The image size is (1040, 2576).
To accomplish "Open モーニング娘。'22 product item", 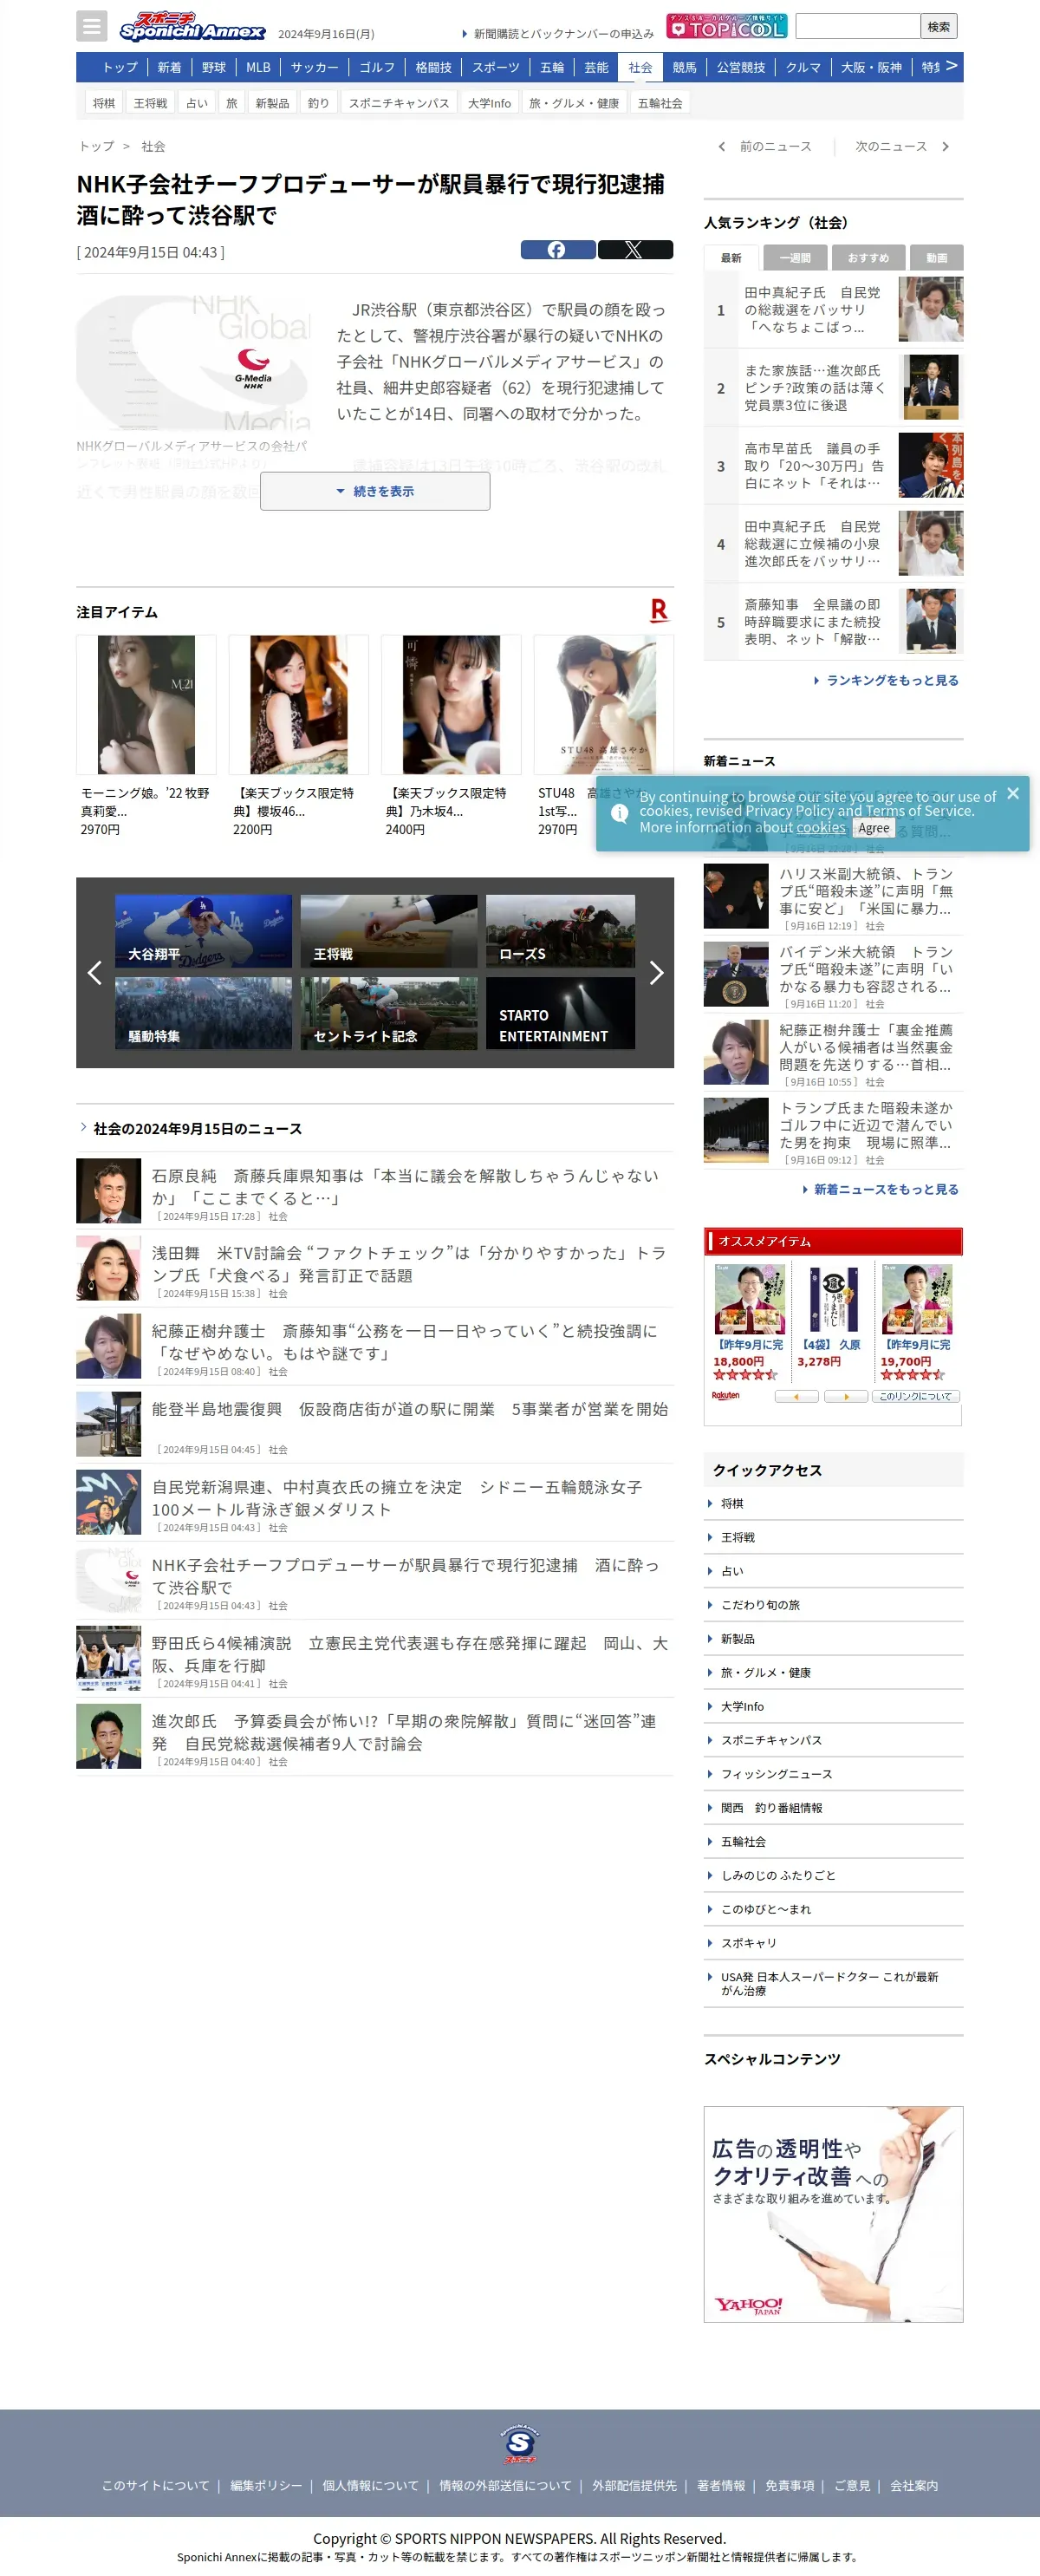I will pos(146,736).
